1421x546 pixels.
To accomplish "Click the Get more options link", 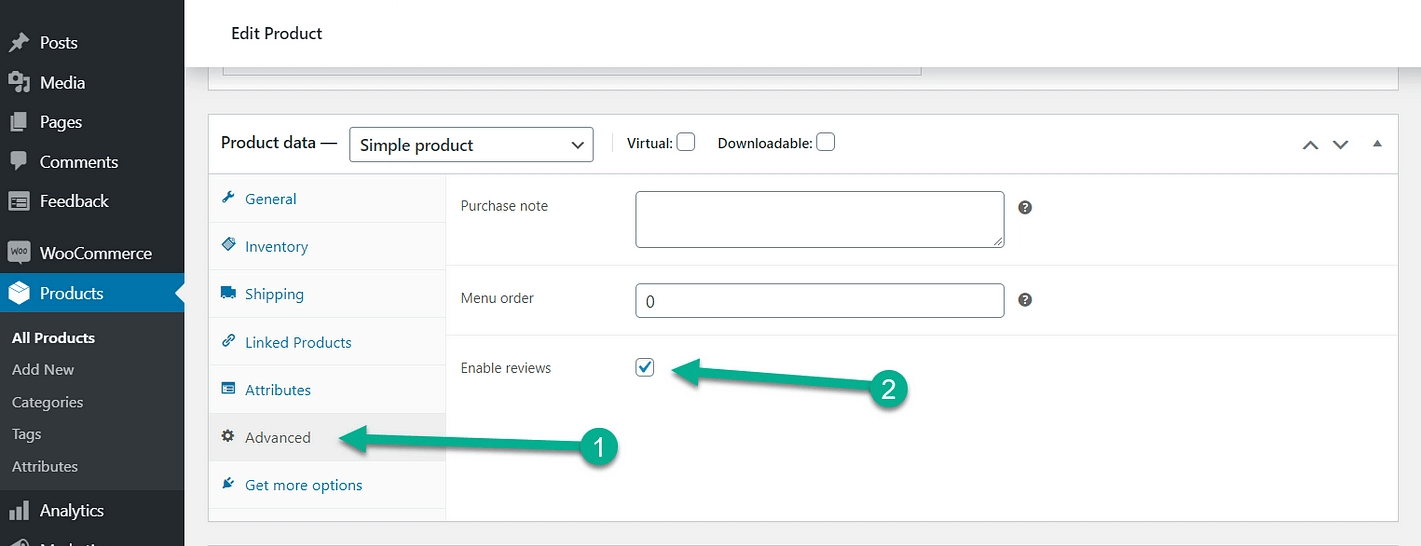I will [303, 485].
